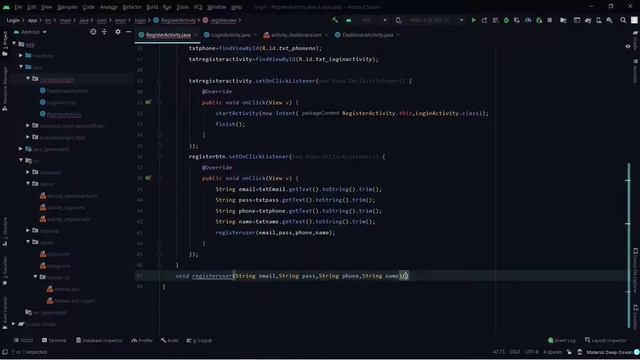Select the RegisterActivity.java editor tab

(x=167, y=35)
